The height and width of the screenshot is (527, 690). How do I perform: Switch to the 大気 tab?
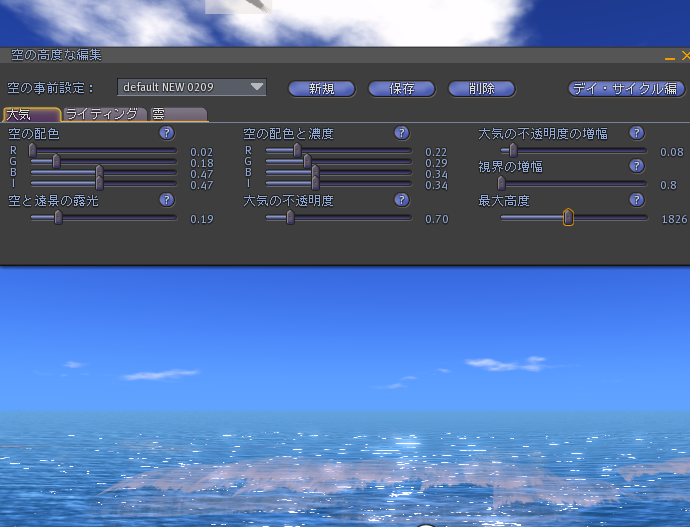pos(32,114)
